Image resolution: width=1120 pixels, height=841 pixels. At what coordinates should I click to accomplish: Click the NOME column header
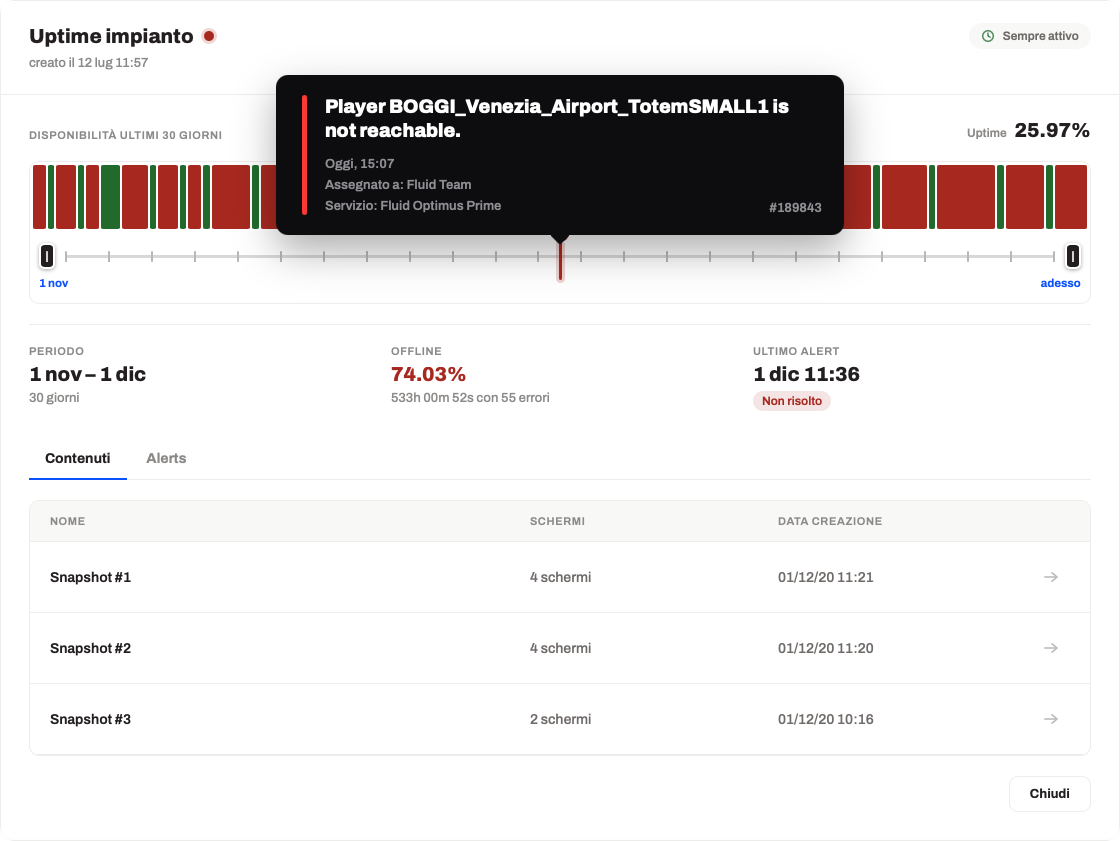[67, 521]
